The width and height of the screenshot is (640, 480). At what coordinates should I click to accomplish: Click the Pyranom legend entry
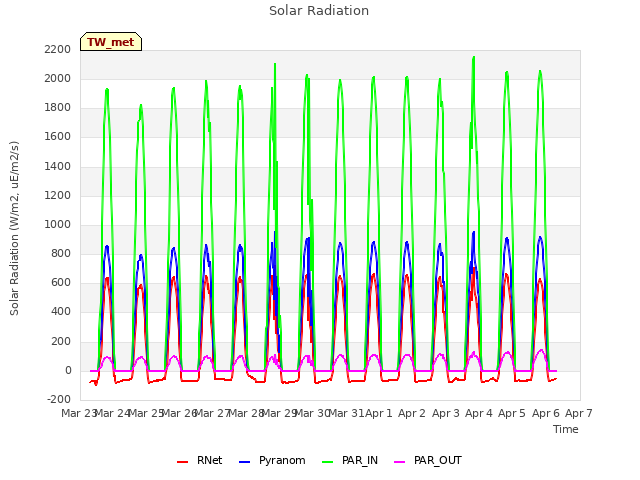tap(272, 460)
